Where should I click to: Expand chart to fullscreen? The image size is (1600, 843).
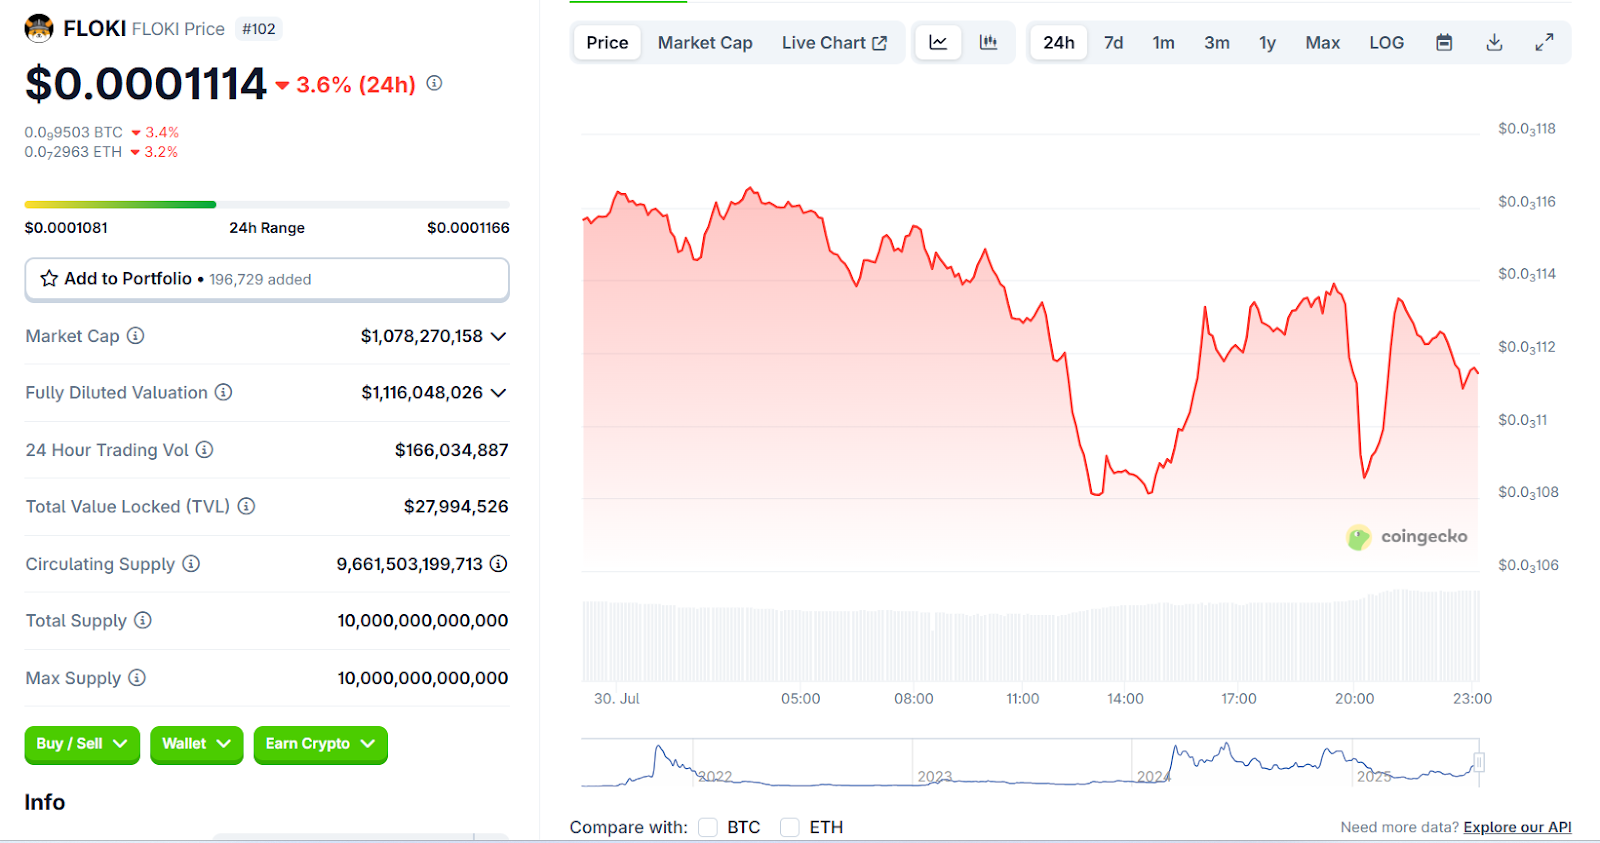point(1544,42)
